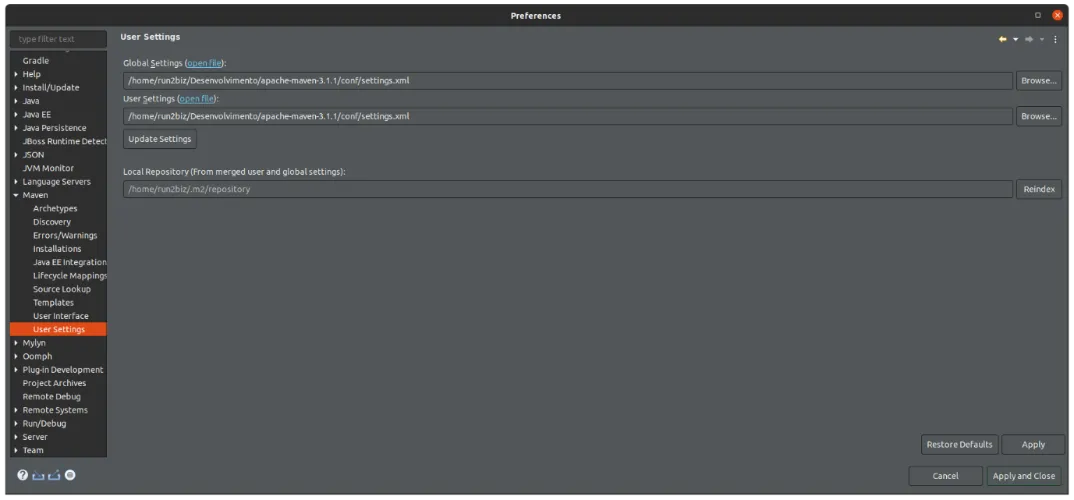Select Remote Debug preference page
The image size is (1074, 500).
click(x=51, y=397)
